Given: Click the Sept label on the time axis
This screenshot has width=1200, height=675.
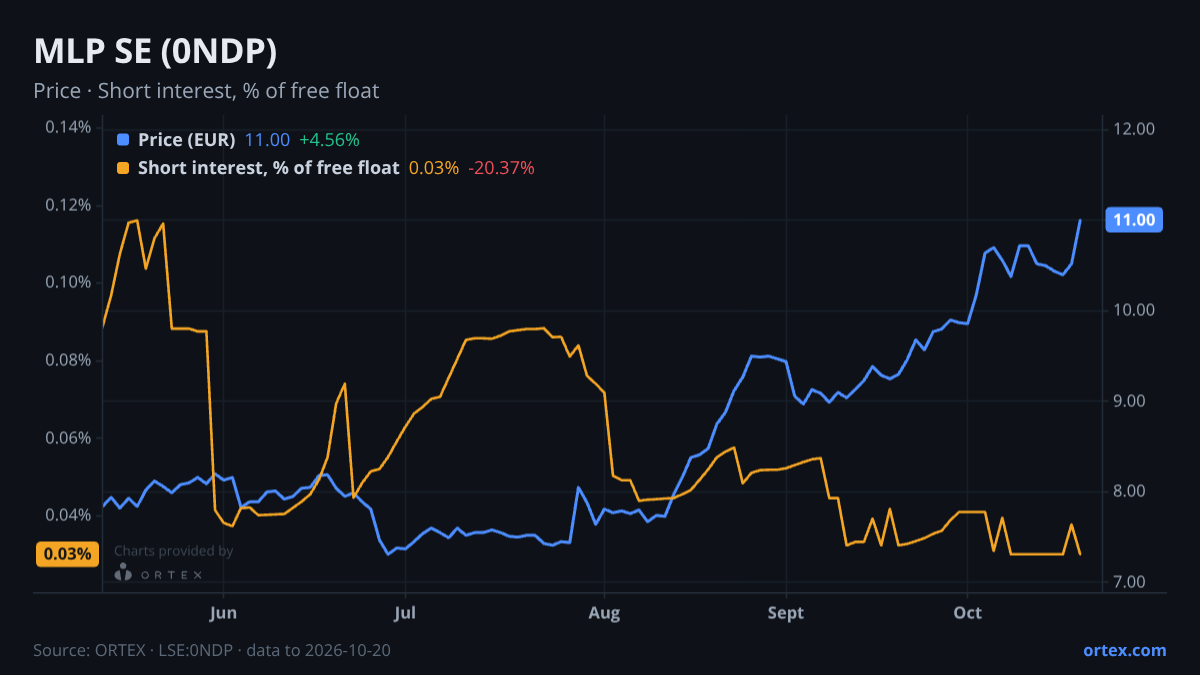Looking at the screenshot, I should (x=786, y=611).
